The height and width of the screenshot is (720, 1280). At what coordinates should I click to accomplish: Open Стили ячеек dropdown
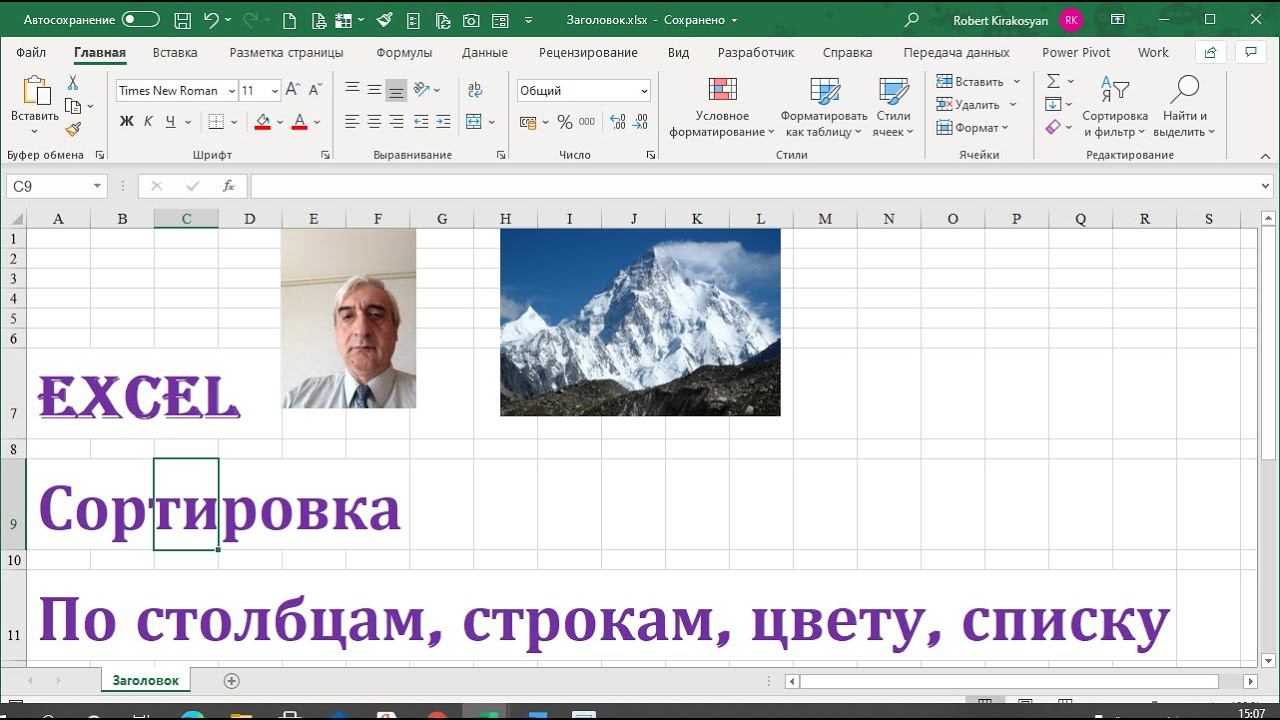[893, 107]
